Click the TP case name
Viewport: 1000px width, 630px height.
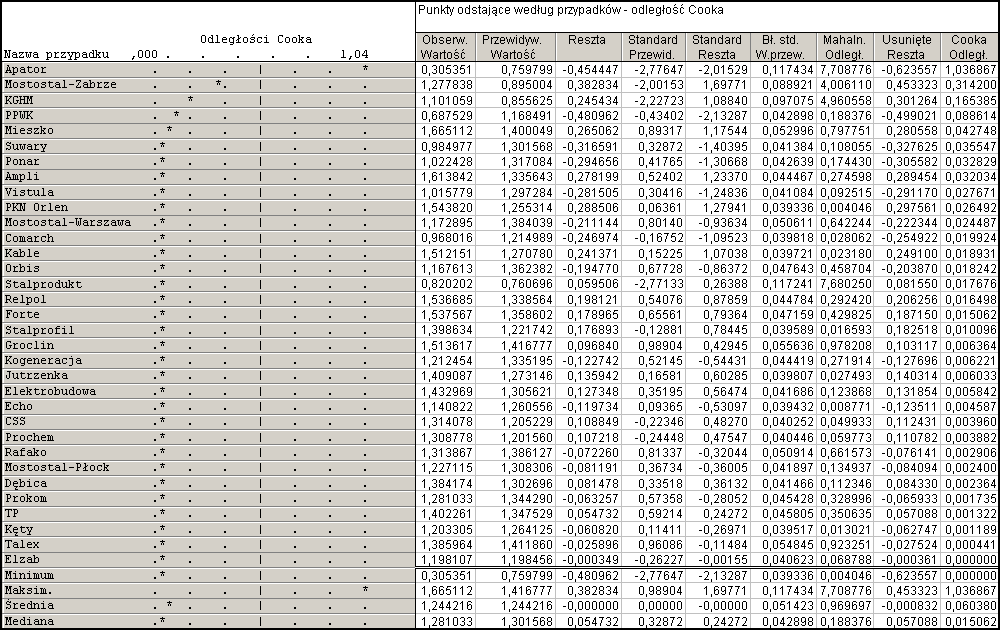(11, 513)
